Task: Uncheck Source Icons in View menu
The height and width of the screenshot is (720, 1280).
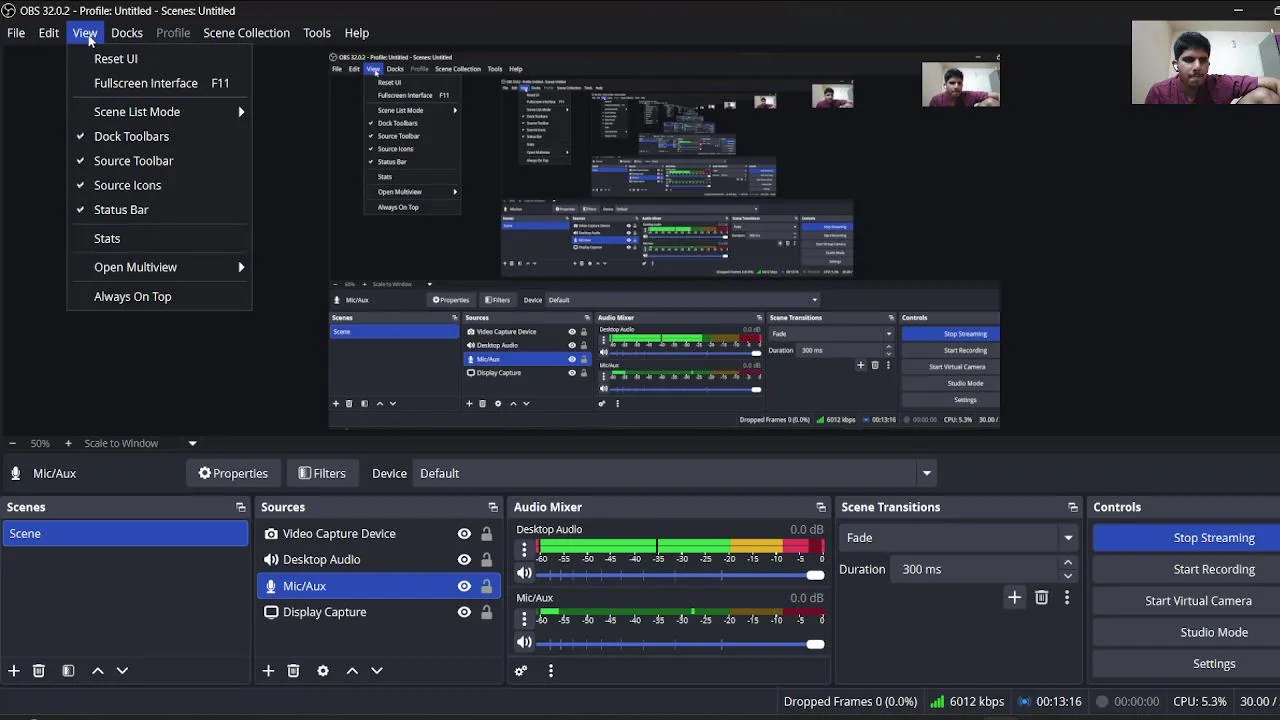Action: tap(159, 185)
